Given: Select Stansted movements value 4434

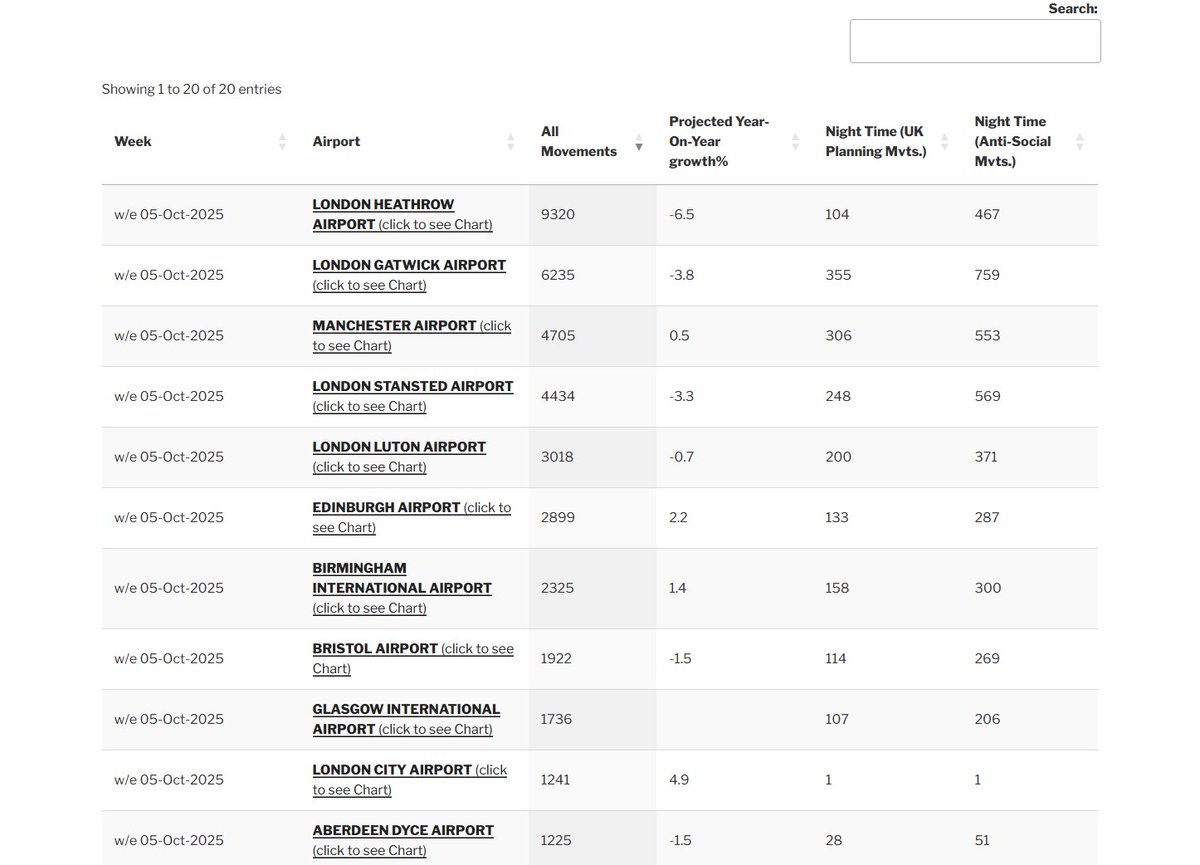Looking at the screenshot, I should [x=558, y=396].
